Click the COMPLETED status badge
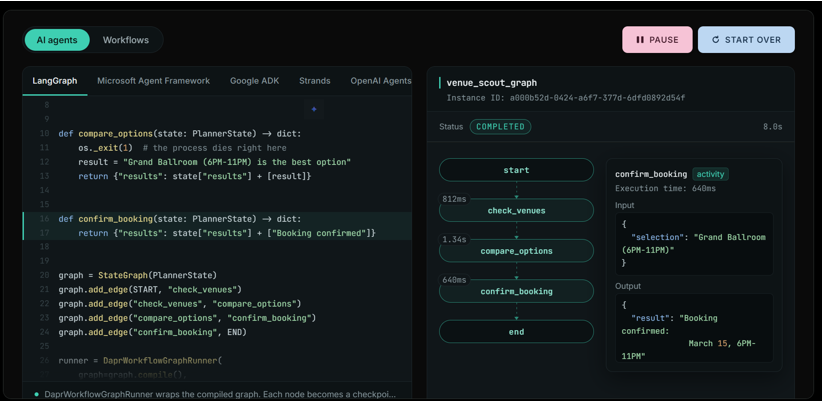This screenshot has width=822, height=401. pyautogui.click(x=500, y=126)
